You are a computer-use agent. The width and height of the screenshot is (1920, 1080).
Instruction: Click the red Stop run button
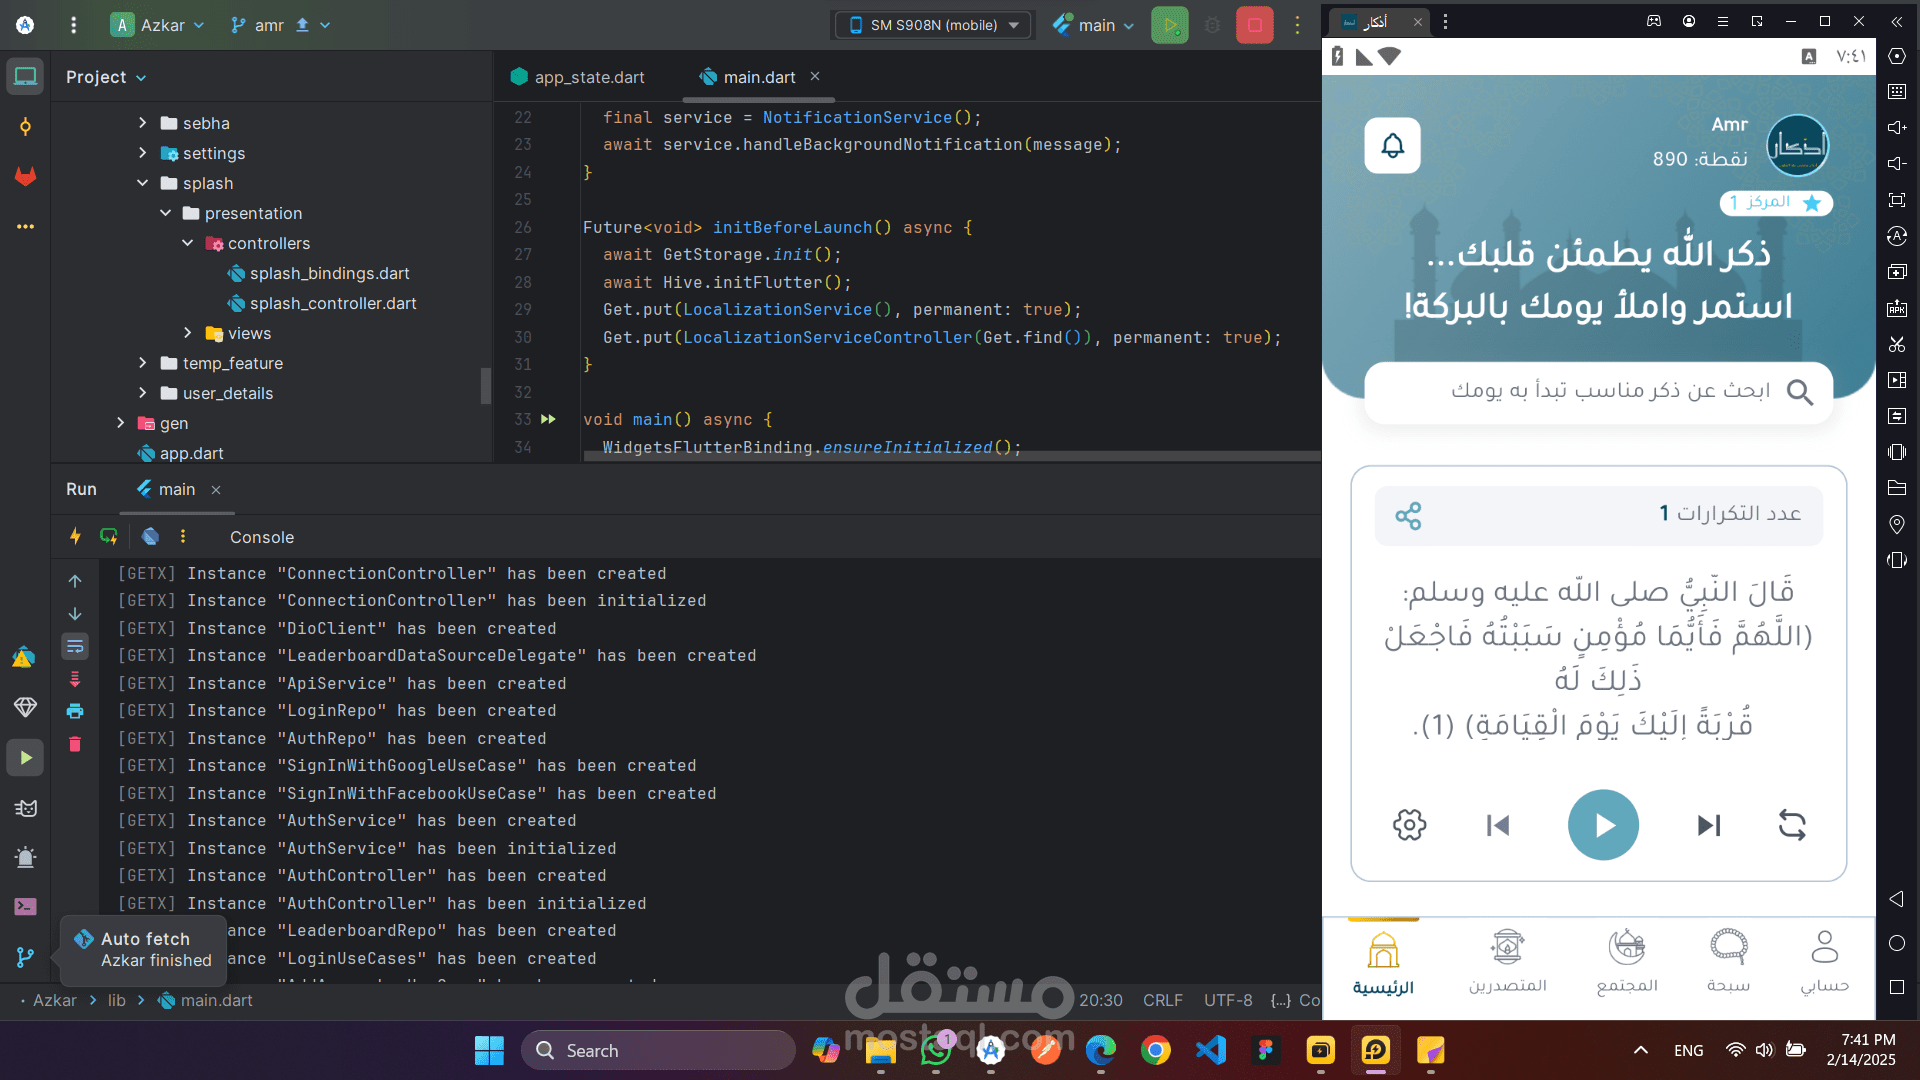1254,25
